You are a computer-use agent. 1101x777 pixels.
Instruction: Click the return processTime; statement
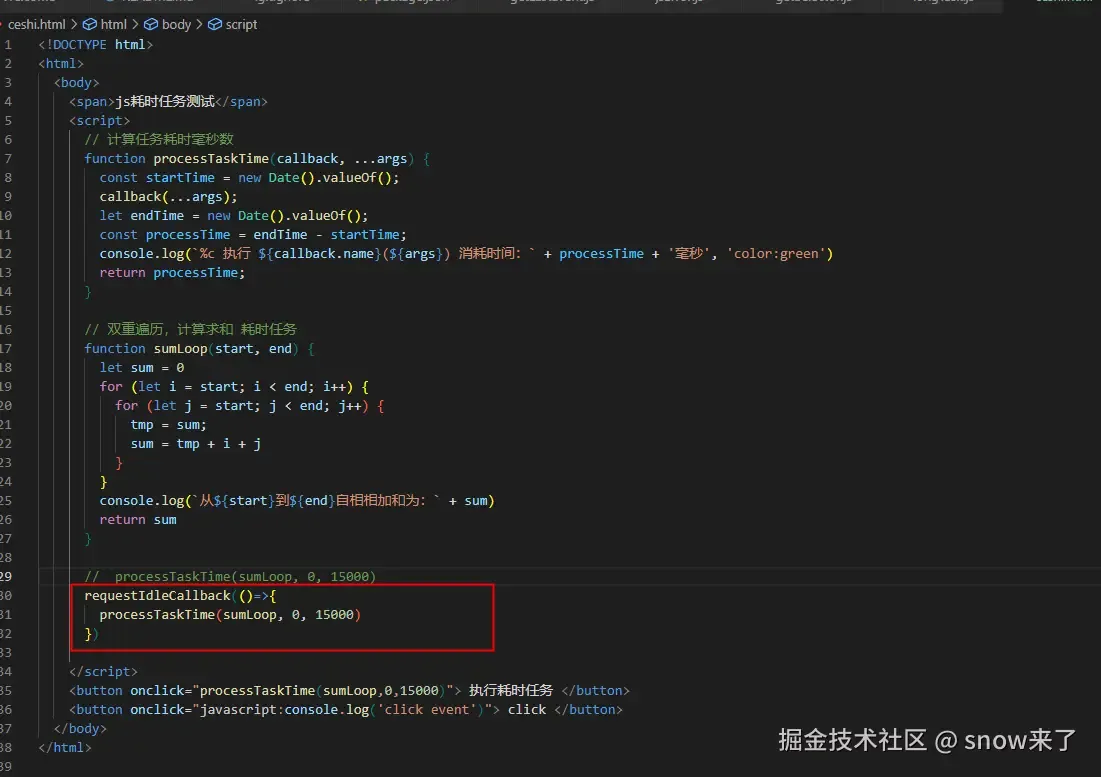point(172,272)
